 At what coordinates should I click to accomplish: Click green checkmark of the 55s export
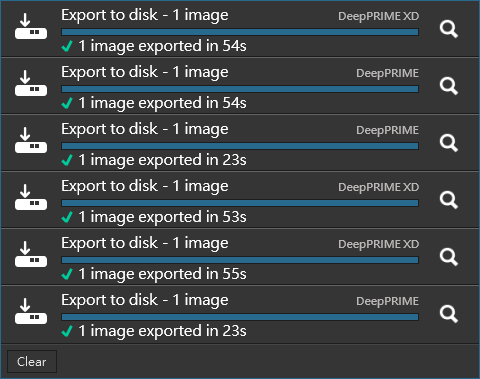(x=67, y=274)
